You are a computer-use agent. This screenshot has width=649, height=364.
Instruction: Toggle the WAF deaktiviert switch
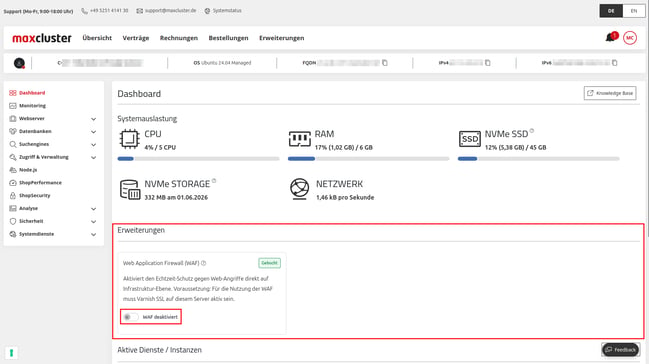(131, 317)
